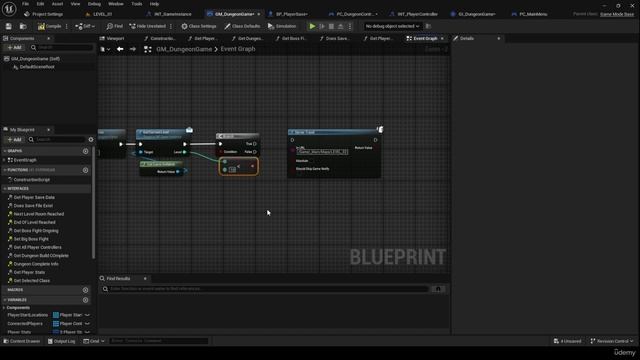Open the Asset menu
640x360 pixels.
point(57,4)
